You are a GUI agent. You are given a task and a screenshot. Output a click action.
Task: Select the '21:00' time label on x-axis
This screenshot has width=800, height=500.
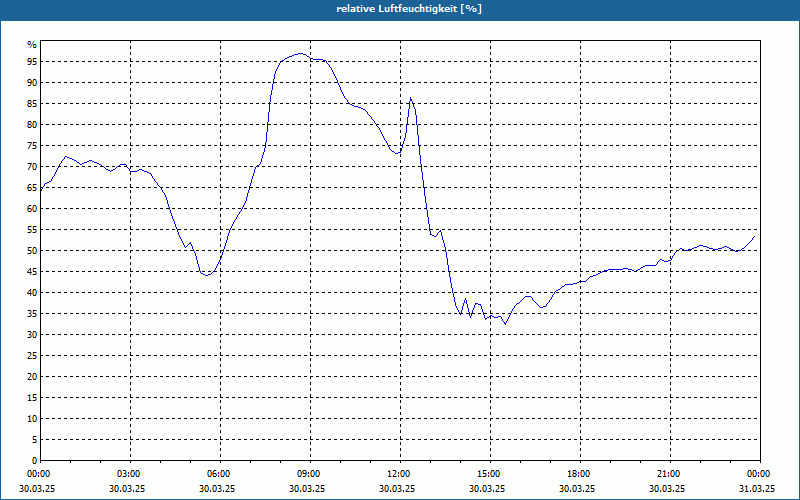669,474
